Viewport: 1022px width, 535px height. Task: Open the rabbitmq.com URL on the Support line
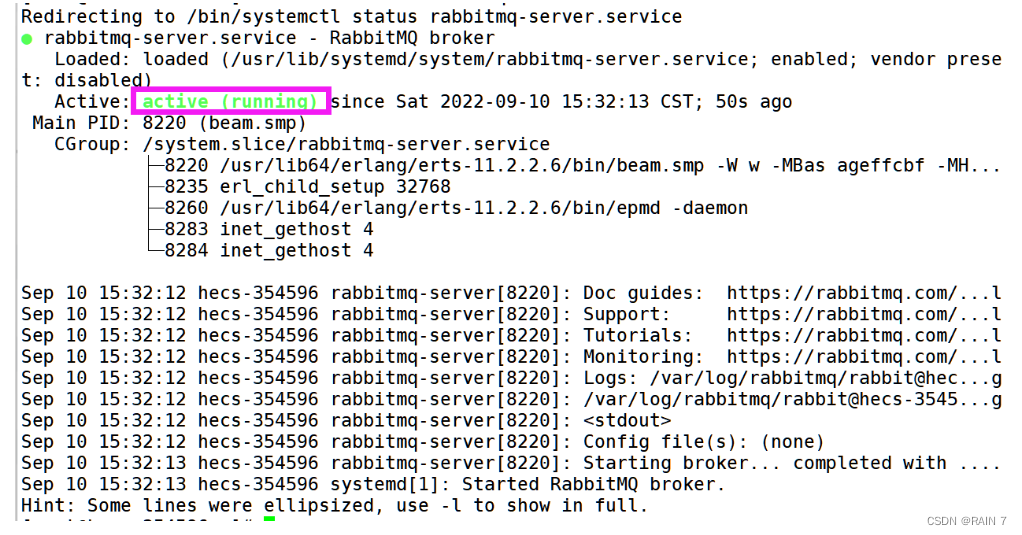click(864, 314)
